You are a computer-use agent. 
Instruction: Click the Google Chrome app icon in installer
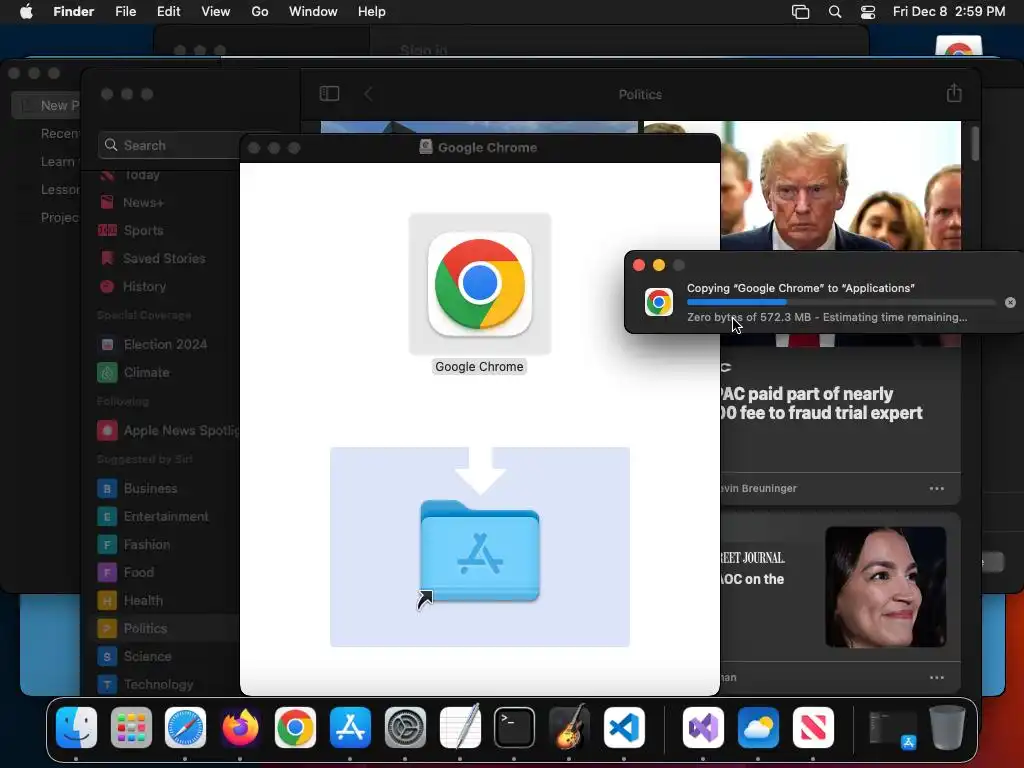point(479,284)
